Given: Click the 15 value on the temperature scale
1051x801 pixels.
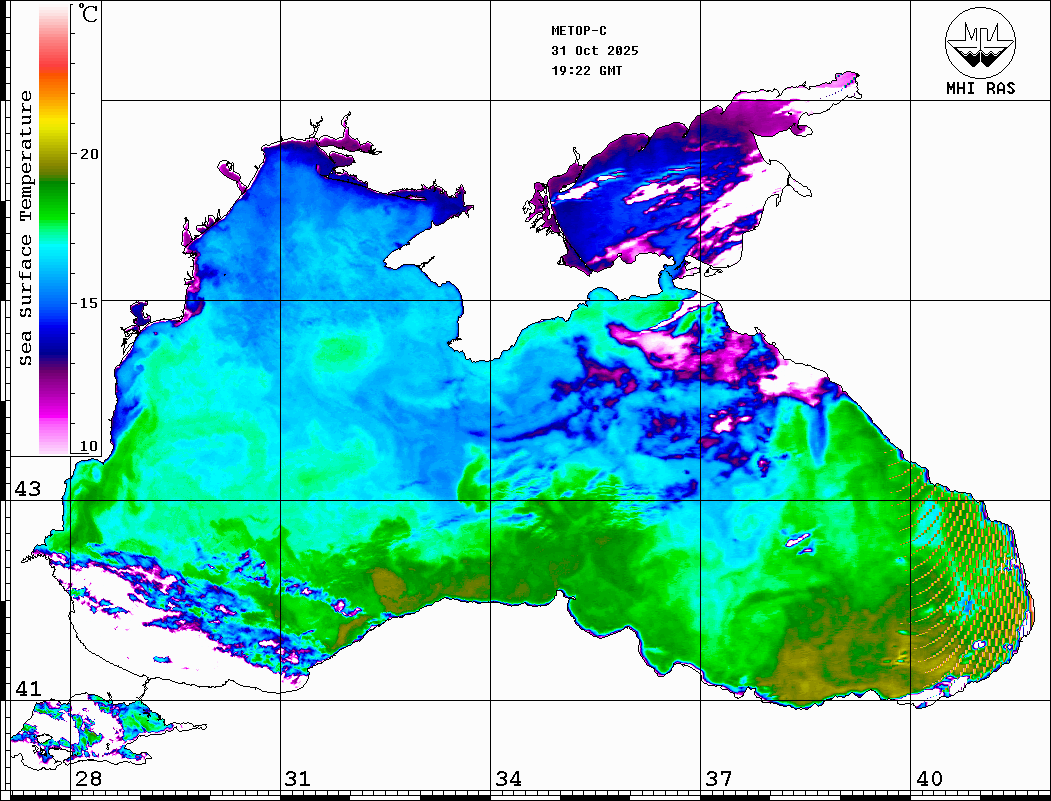Looking at the screenshot, I should click(90, 302).
